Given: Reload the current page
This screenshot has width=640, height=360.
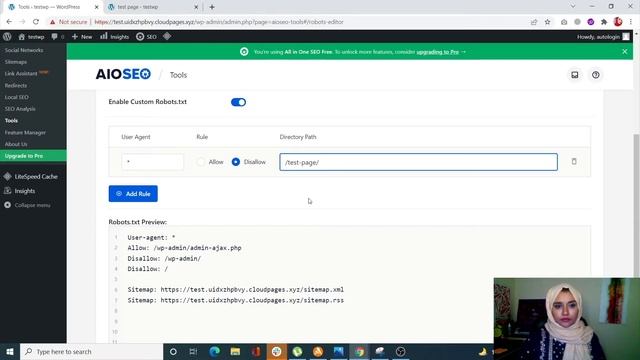Looking at the screenshot, I should pyautogui.click(x=36, y=22).
